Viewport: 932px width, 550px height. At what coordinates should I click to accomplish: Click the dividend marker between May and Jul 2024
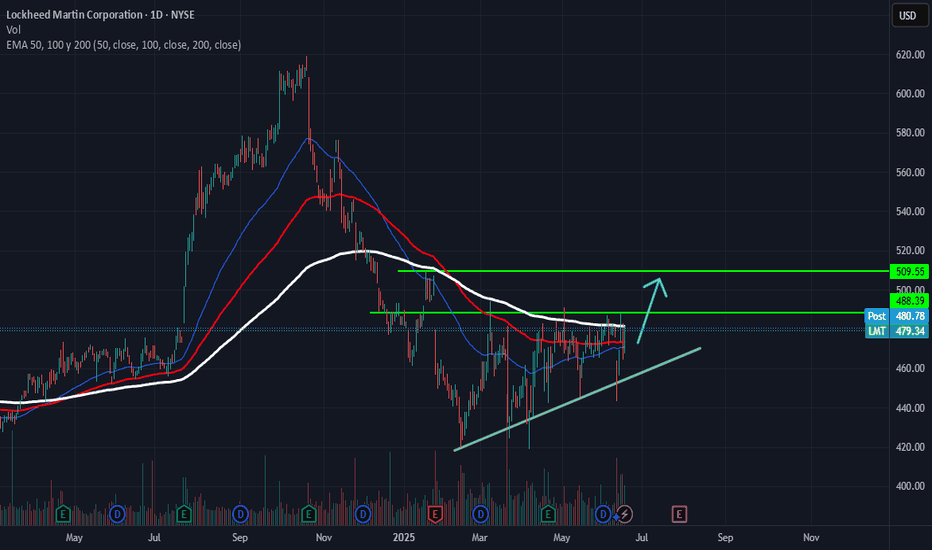tap(117, 514)
